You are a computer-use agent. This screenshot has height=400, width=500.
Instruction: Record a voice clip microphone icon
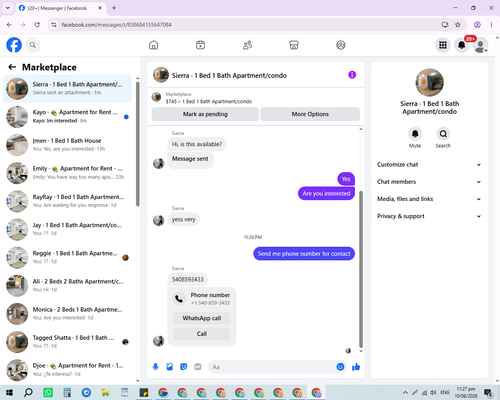[x=155, y=367]
